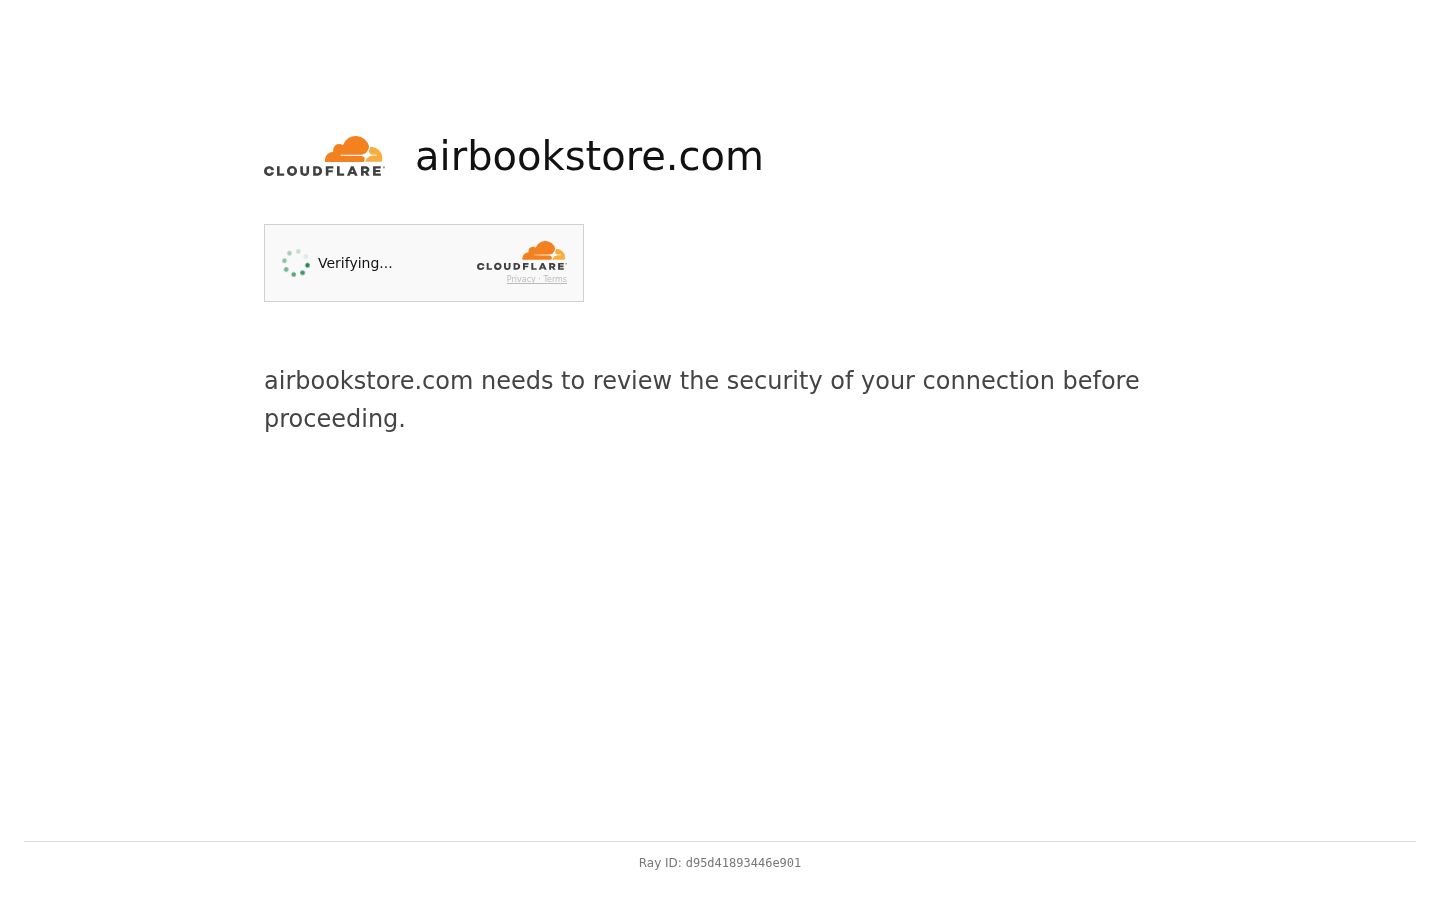Click the horizontal divider above Ray ID

tap(720, 841)
